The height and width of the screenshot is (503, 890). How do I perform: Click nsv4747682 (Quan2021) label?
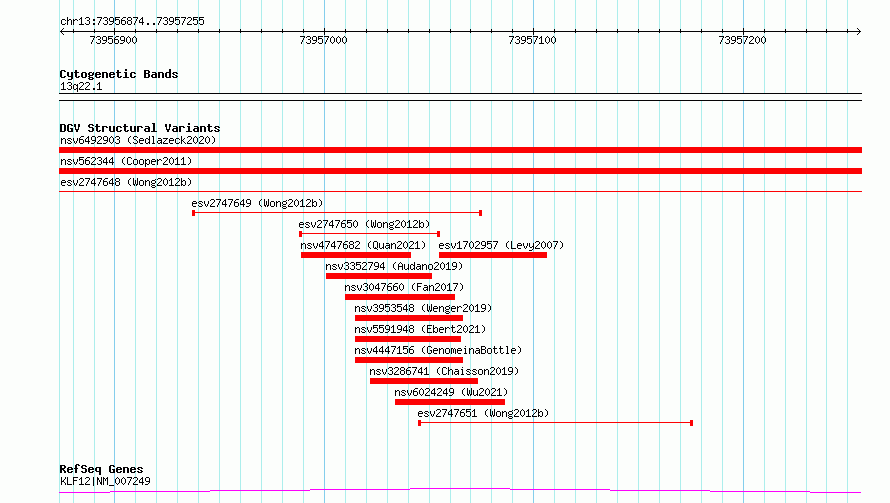coord(363,245)
